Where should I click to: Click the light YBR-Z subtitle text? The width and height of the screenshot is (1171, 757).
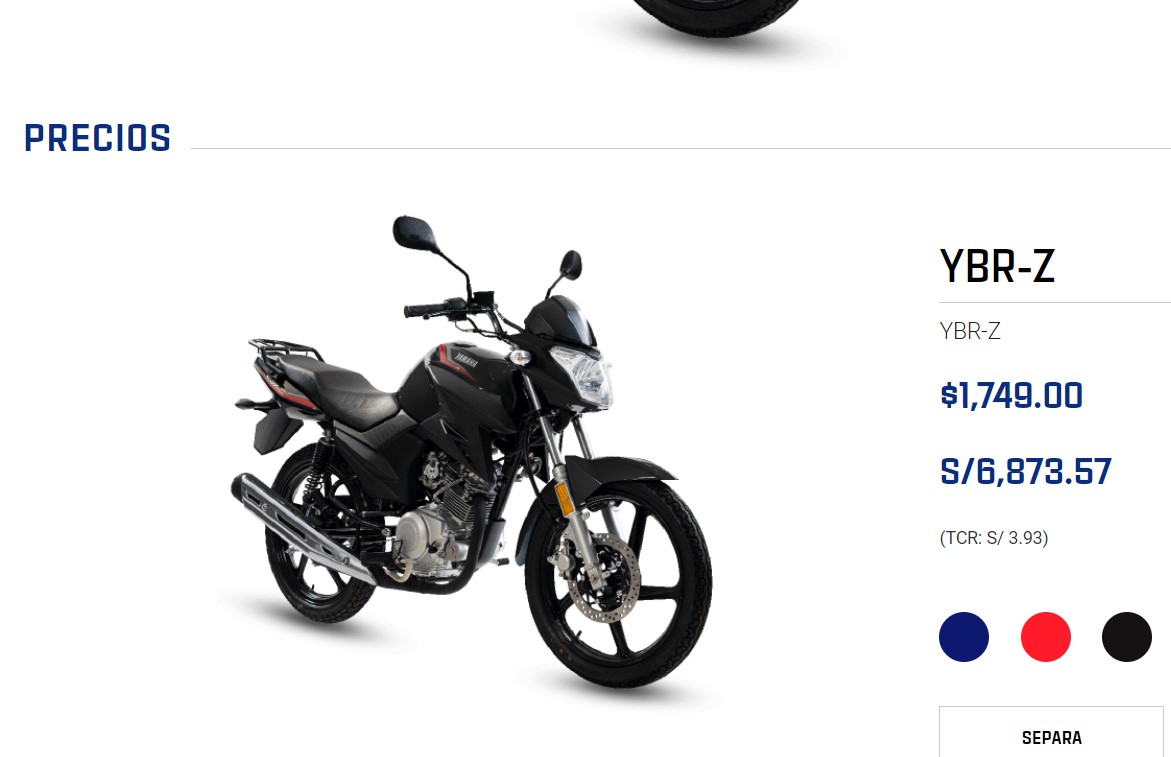[x=969, y=331]
